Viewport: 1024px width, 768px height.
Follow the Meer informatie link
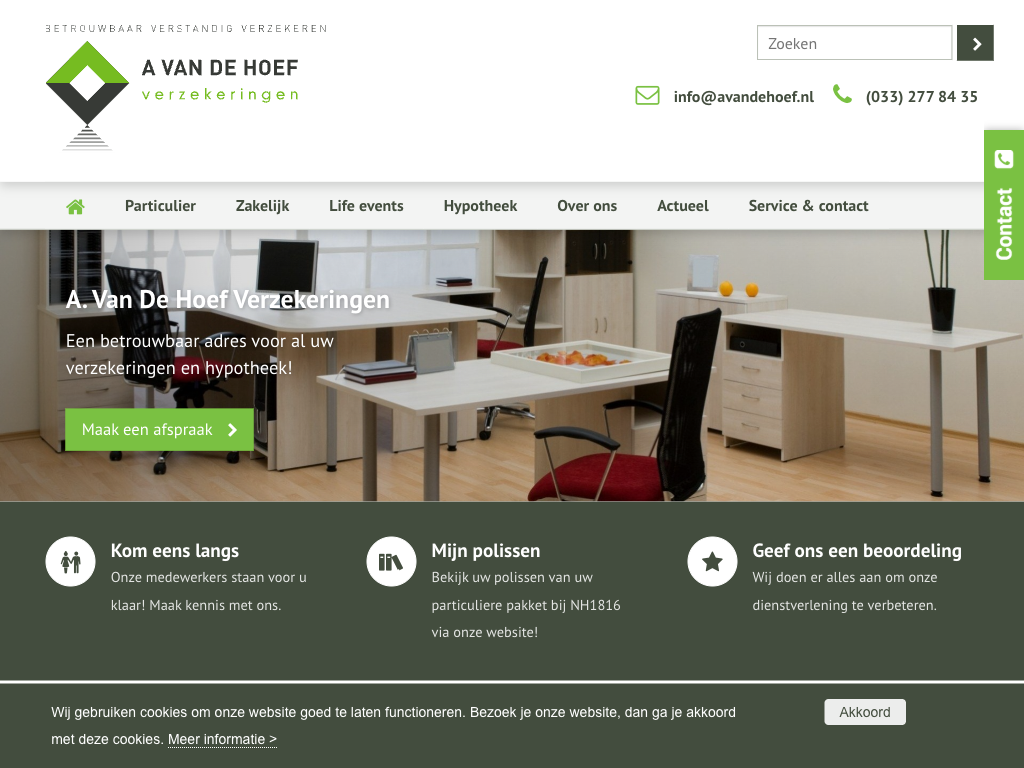click(222, 739)
